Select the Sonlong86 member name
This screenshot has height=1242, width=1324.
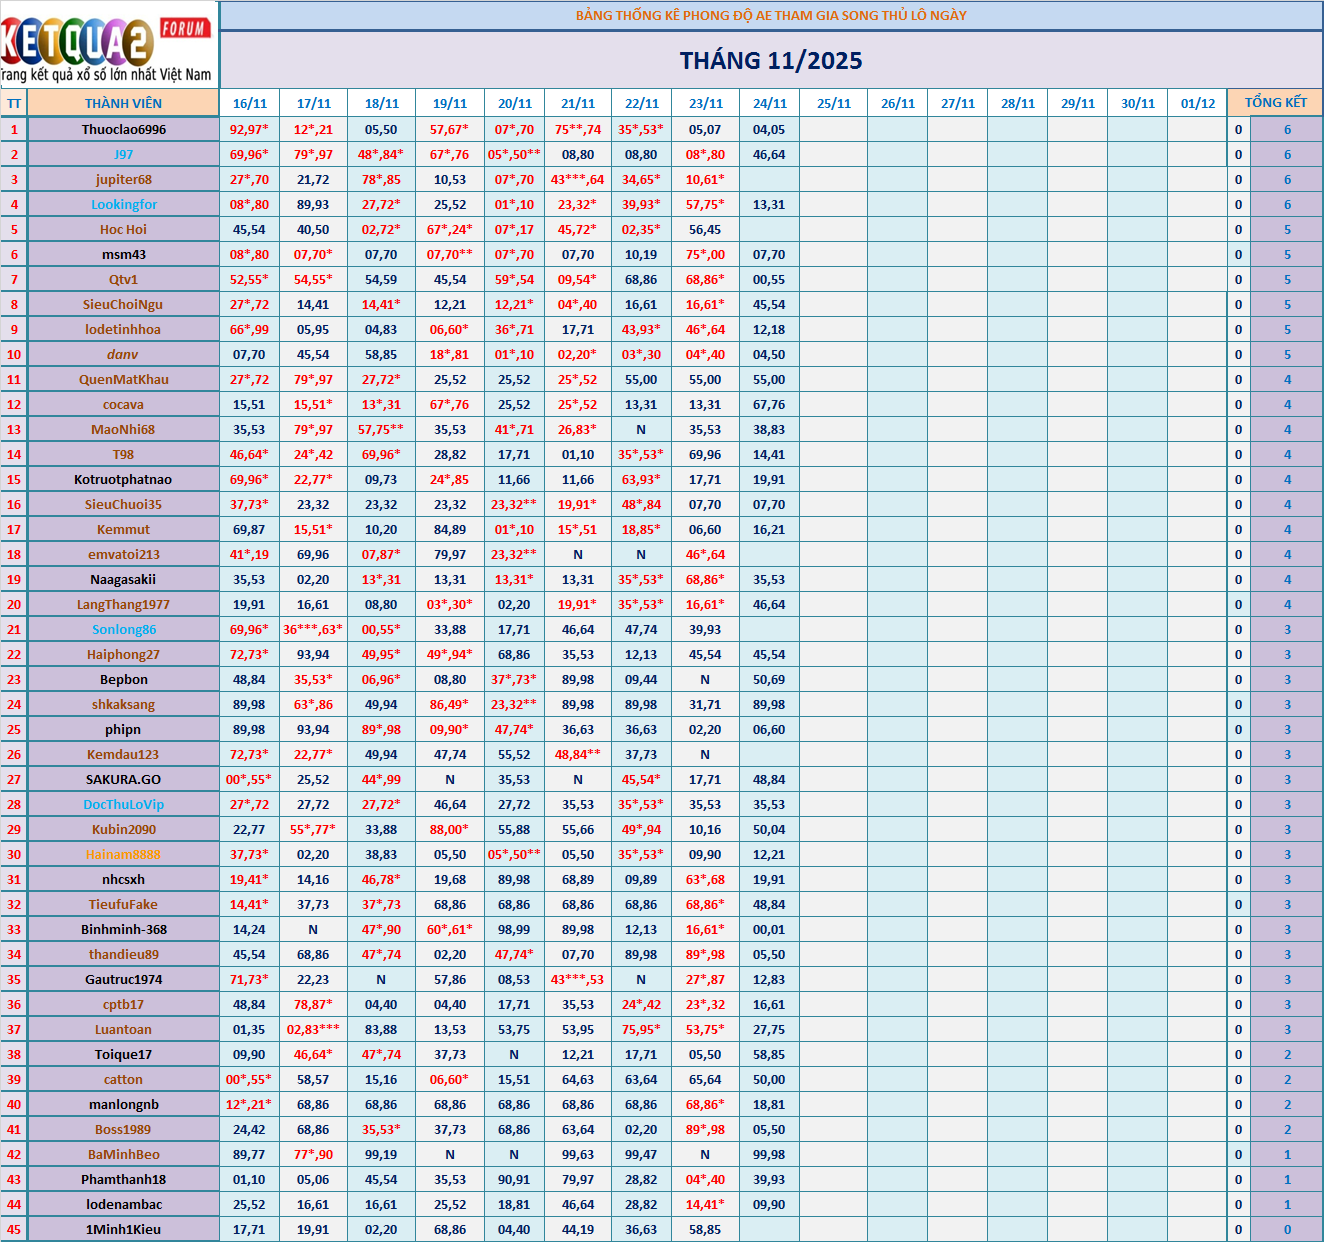click(x=124, y=629)
